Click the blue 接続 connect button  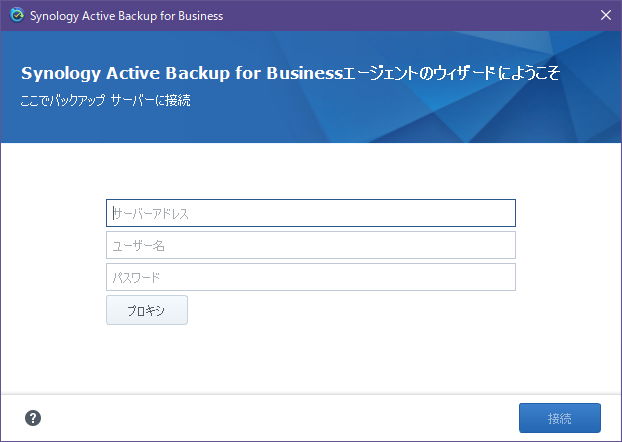click(x=560, y=418)
